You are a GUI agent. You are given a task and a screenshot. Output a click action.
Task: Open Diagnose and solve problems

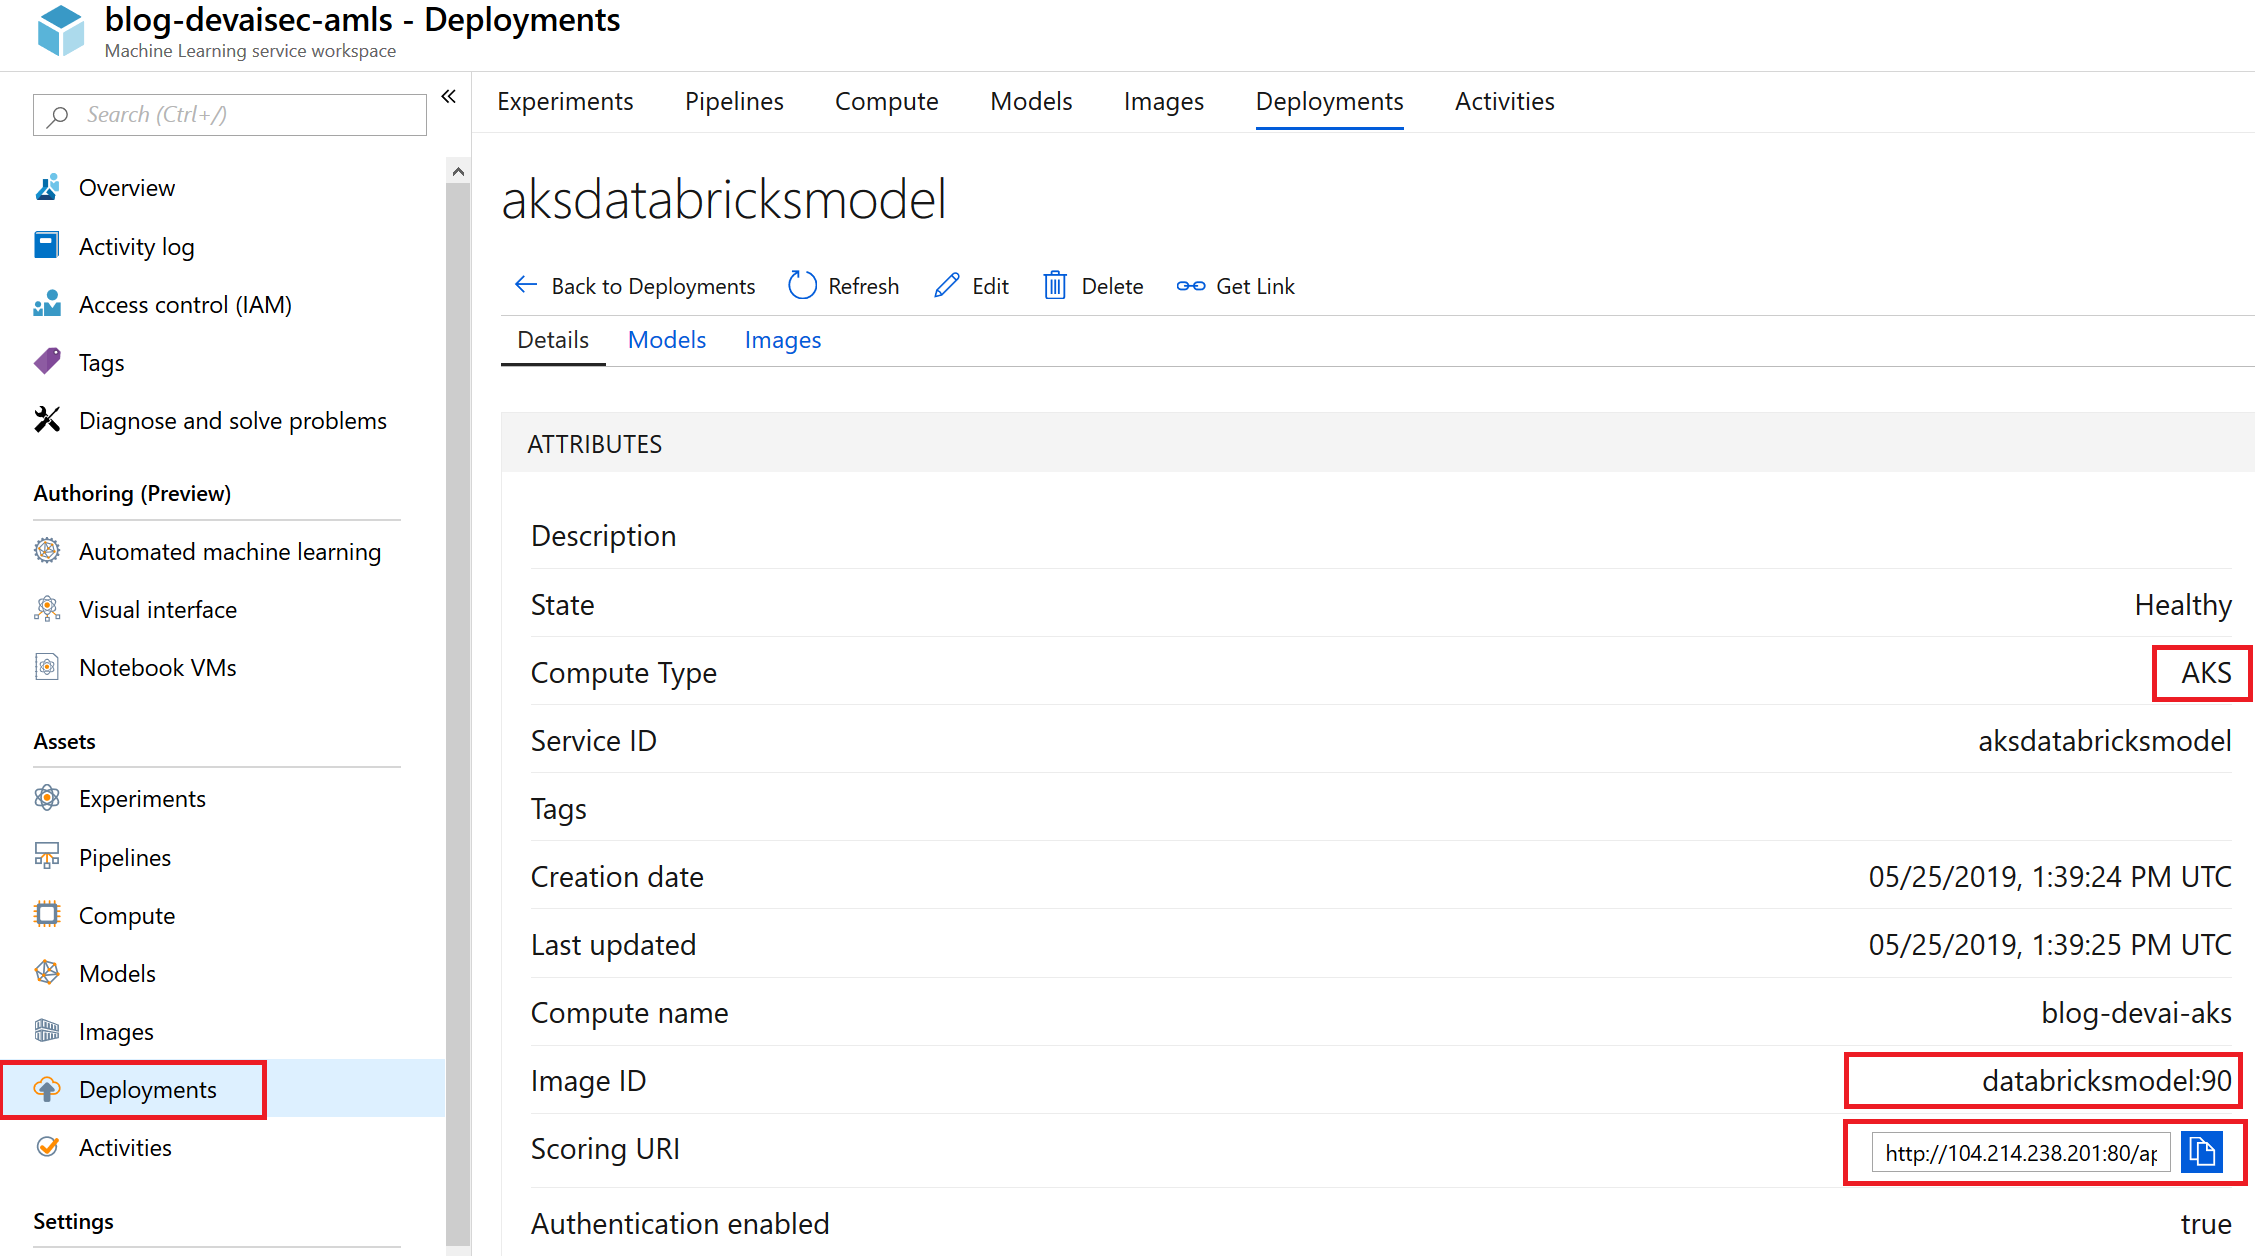point(232,420)
